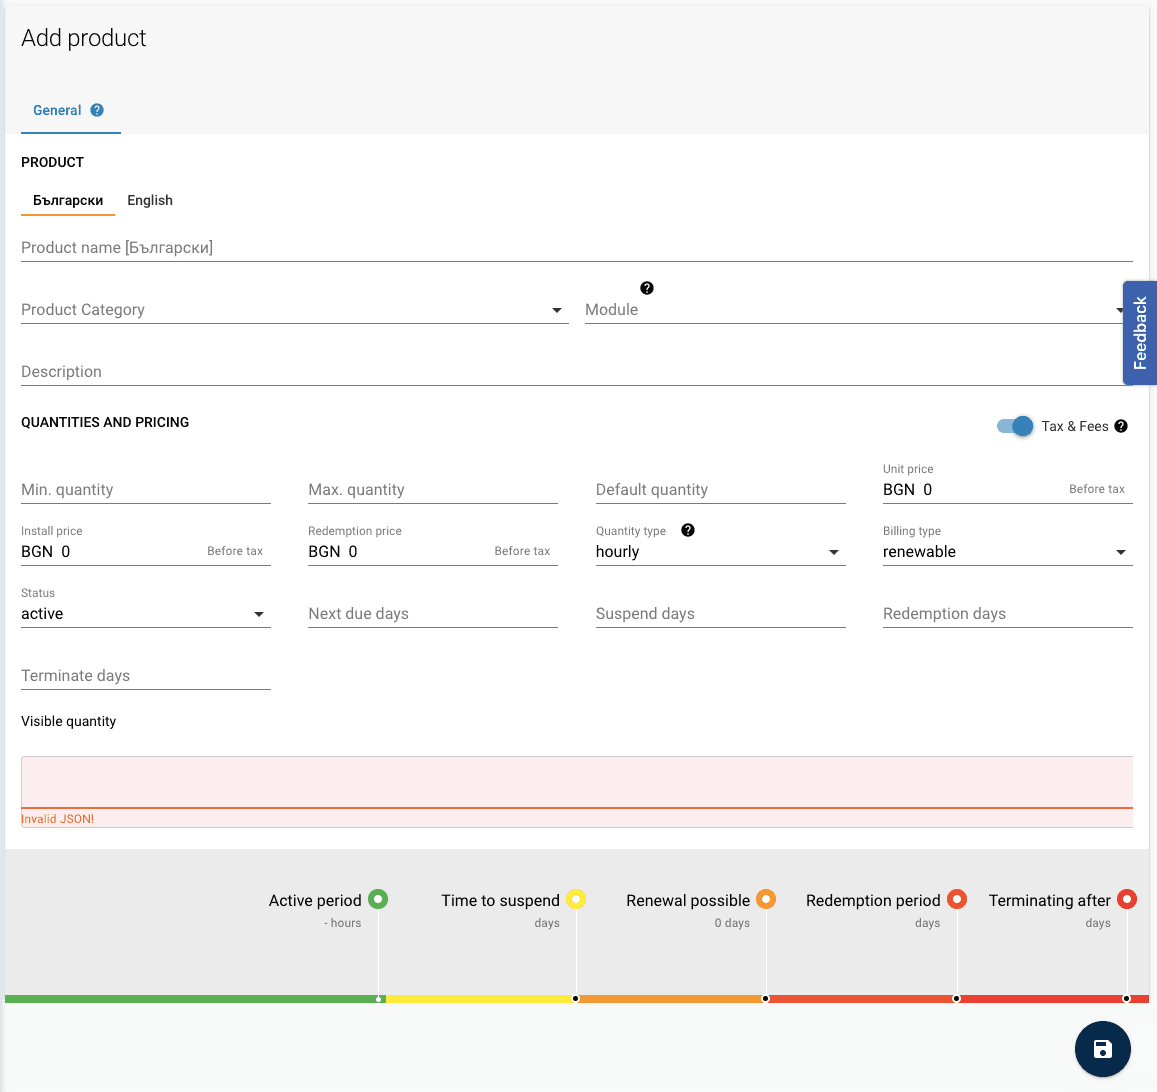Open the Module field help icon
This screenshot has height=1092, width=1157.
tap(647, 287)
